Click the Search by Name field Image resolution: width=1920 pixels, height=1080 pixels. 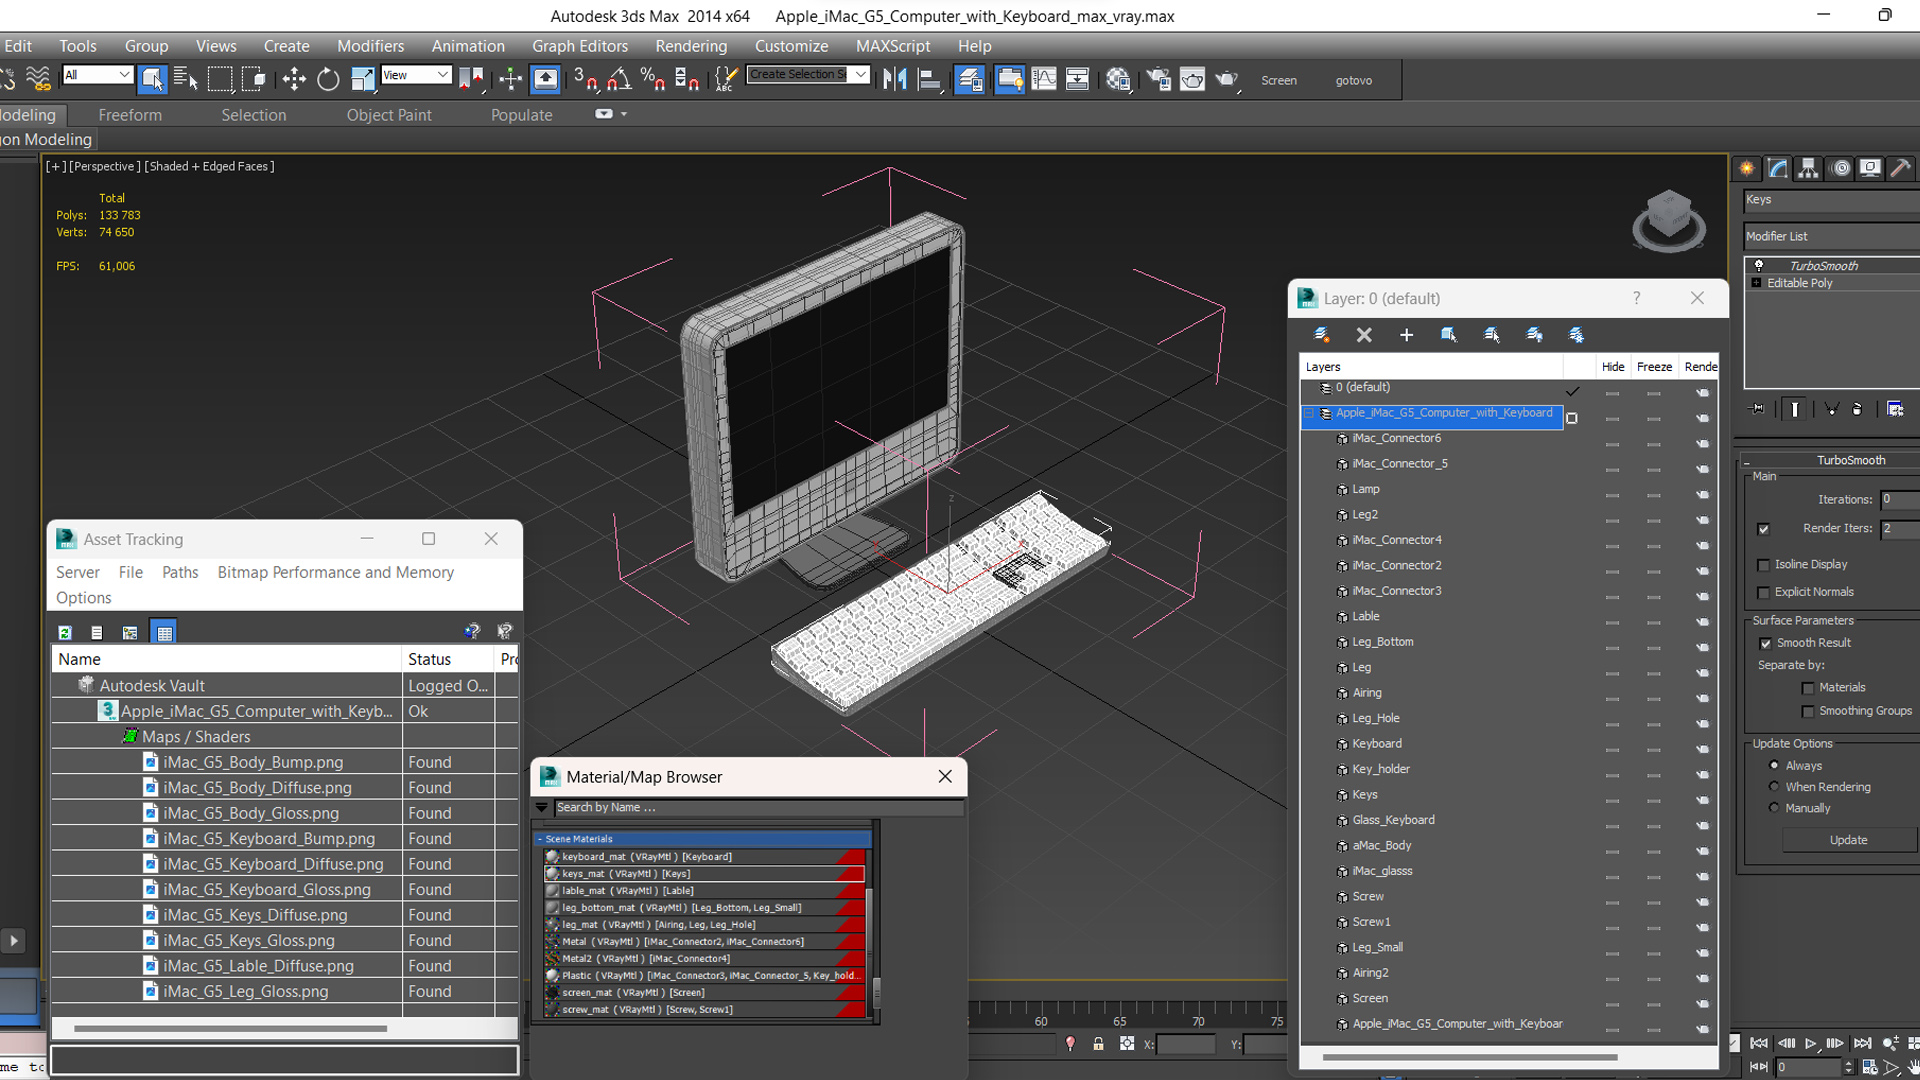coord(759,807)
